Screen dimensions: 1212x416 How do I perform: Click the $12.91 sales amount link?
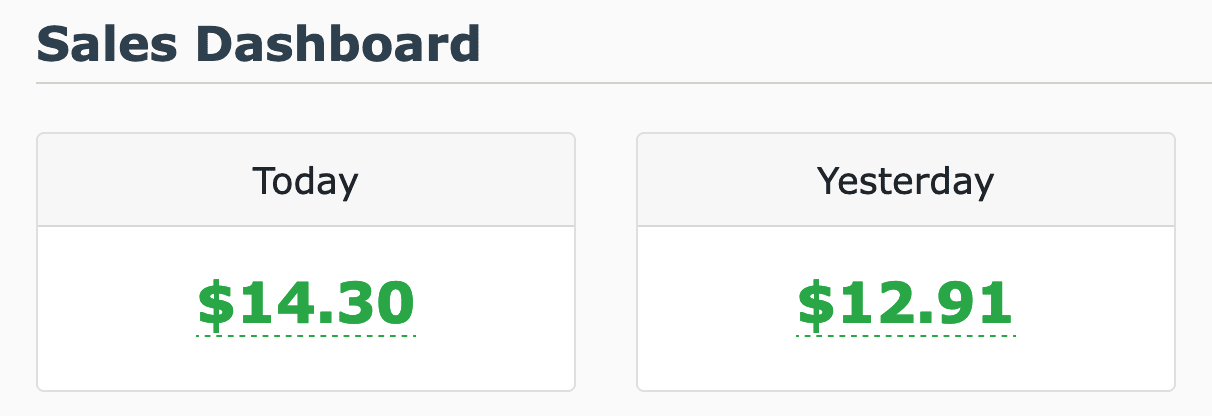coord(906,304)
